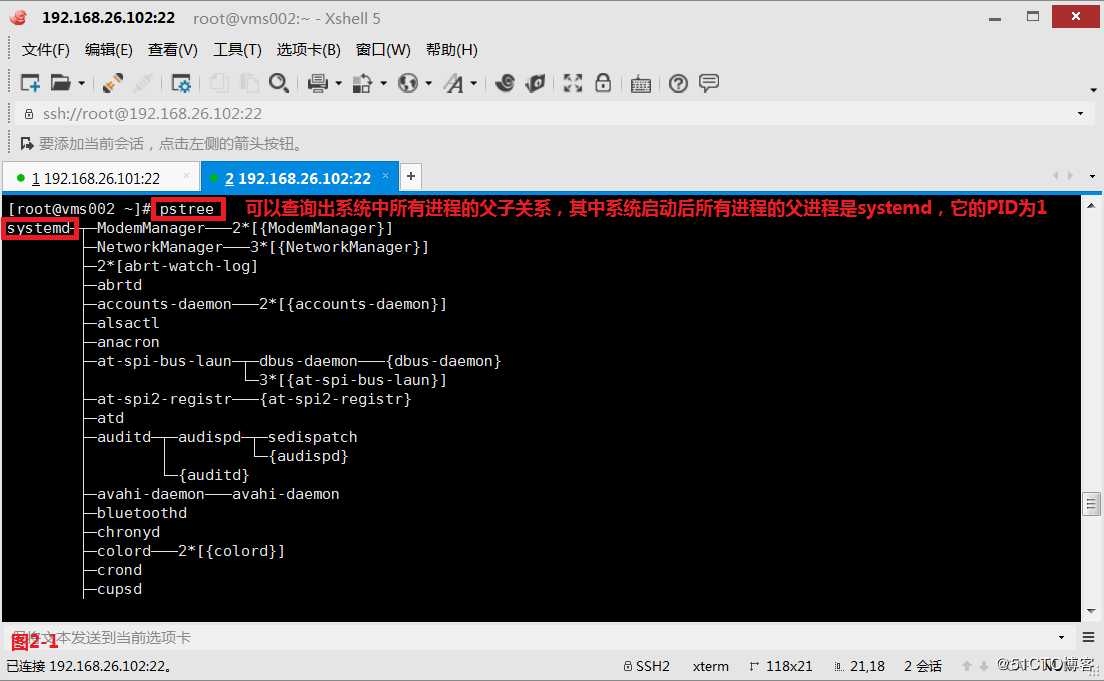The height and width of the screenshot is (681, 1104).
Task: Click the lock screen padlock icon
Action: (x=603, y=83)
